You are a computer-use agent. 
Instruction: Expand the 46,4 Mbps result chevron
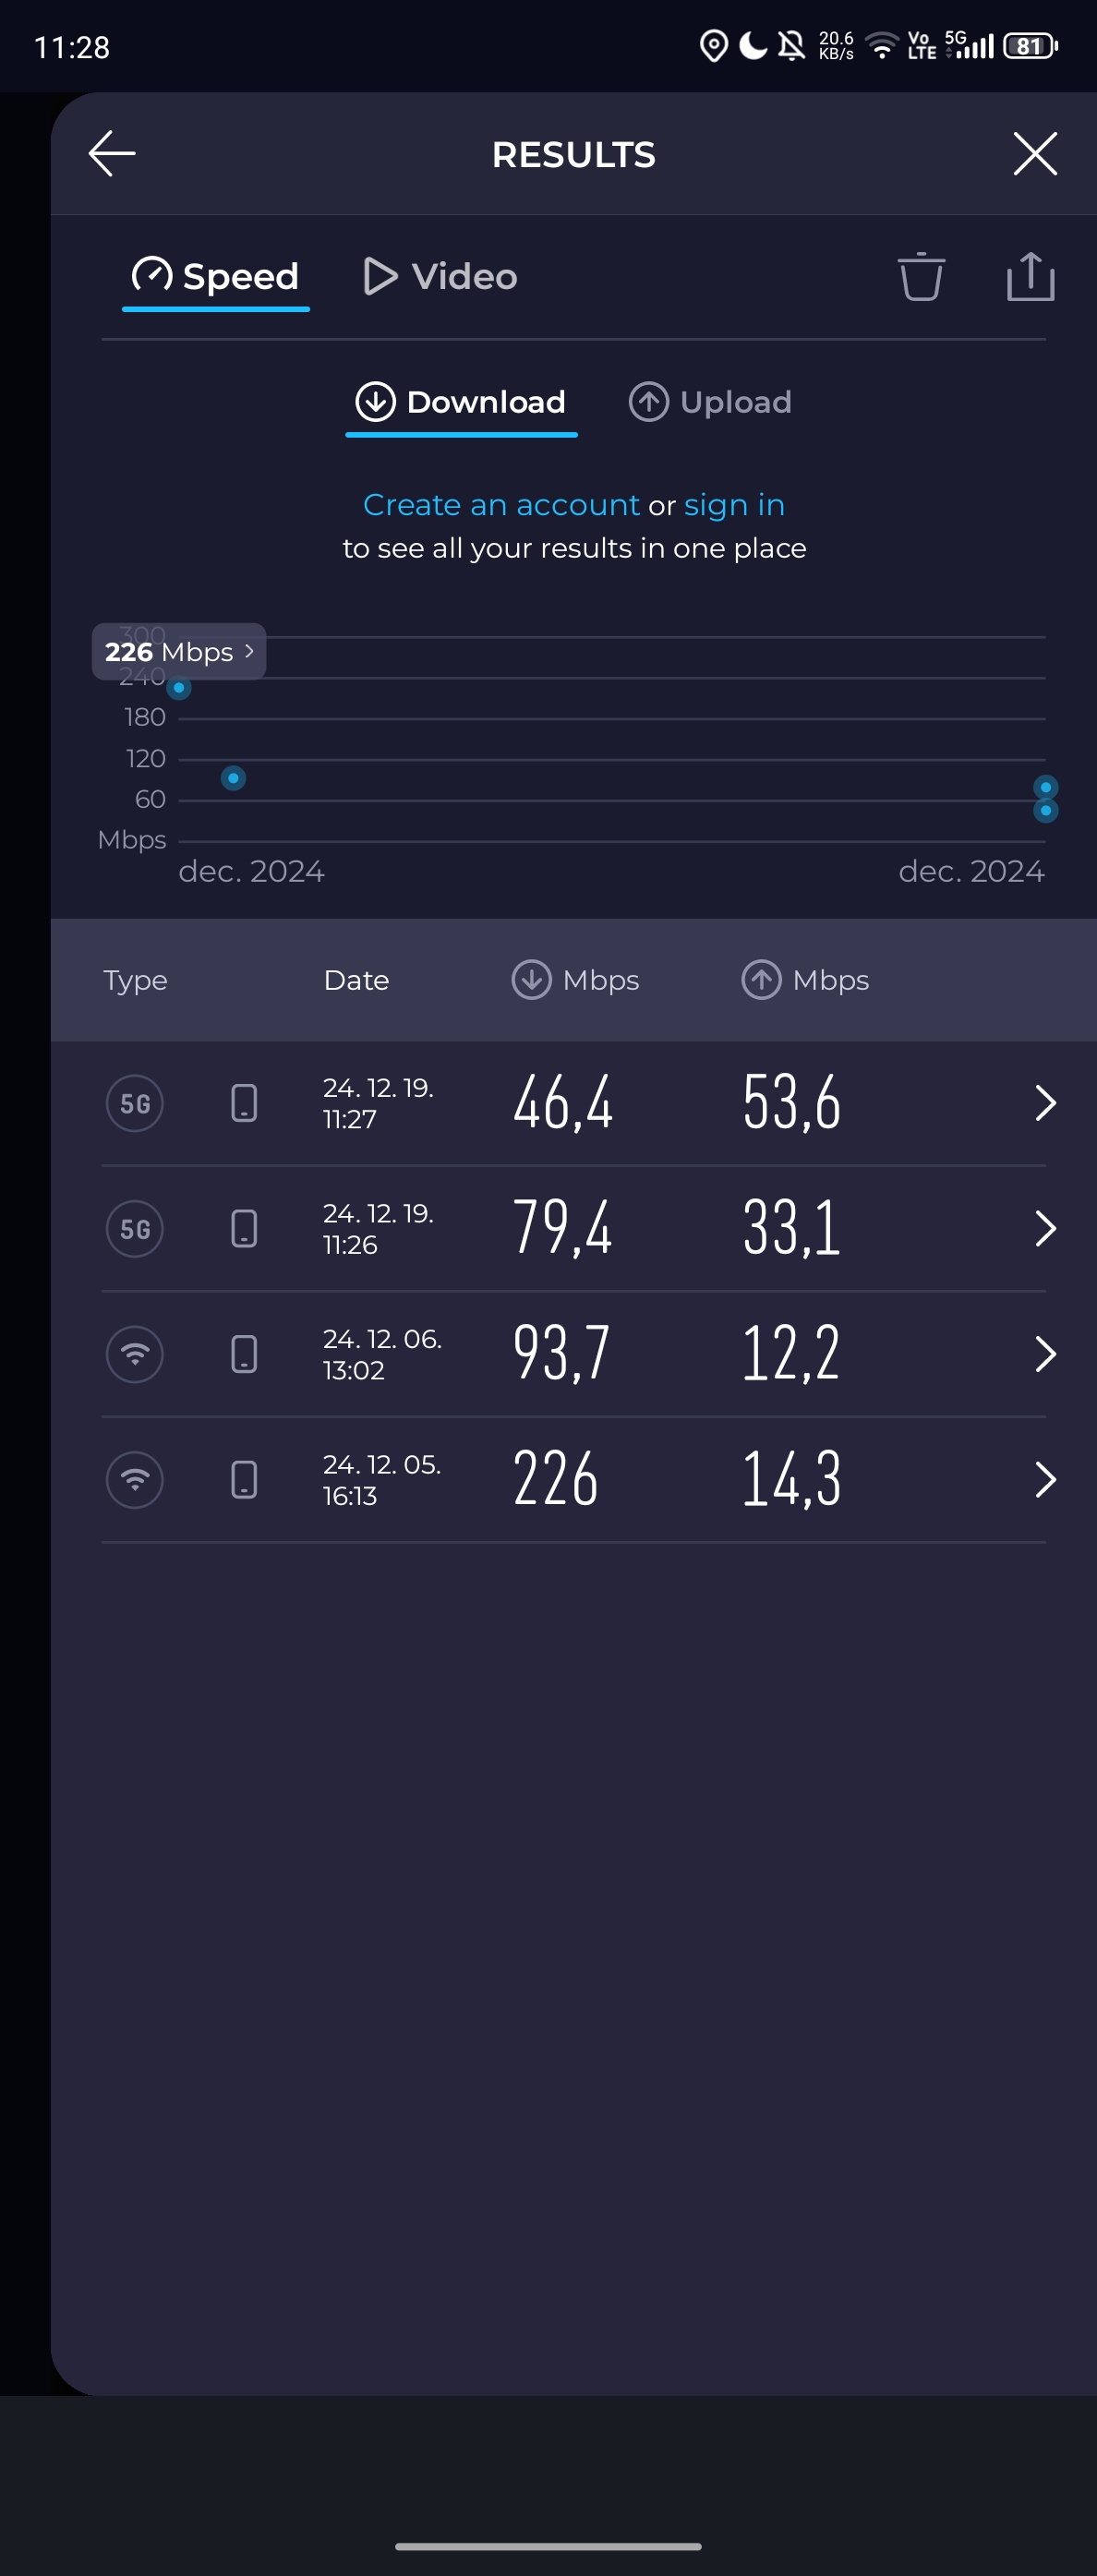[x=1045, y=1103]
